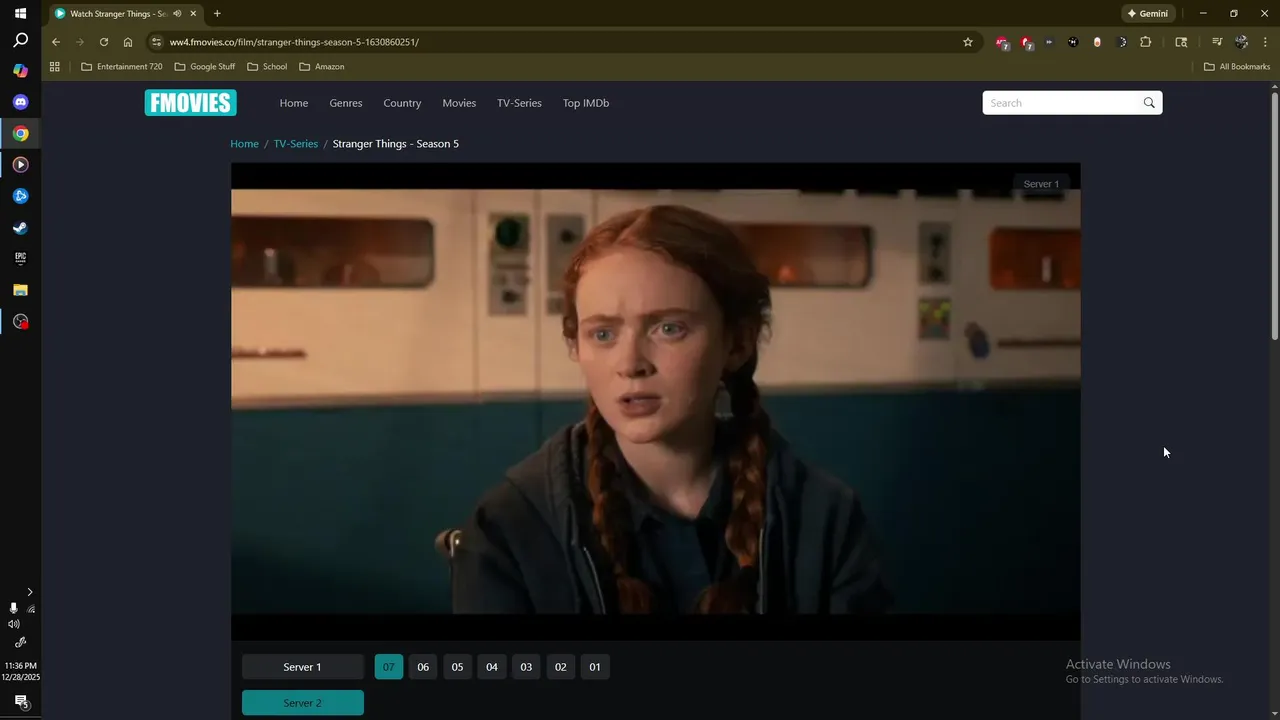Viewport: 1280px width, 720px height.
Task: Bookmark this page with the star icon
Action: coord(968,42)
